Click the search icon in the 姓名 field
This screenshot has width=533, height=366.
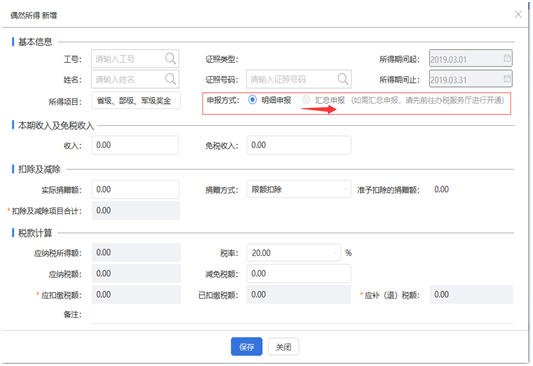tap(170, 79)
